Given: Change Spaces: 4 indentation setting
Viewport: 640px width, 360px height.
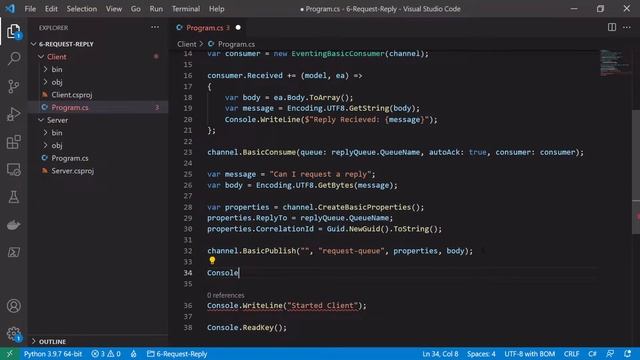Looking at the screenshot, I should (x=481, y=354).
